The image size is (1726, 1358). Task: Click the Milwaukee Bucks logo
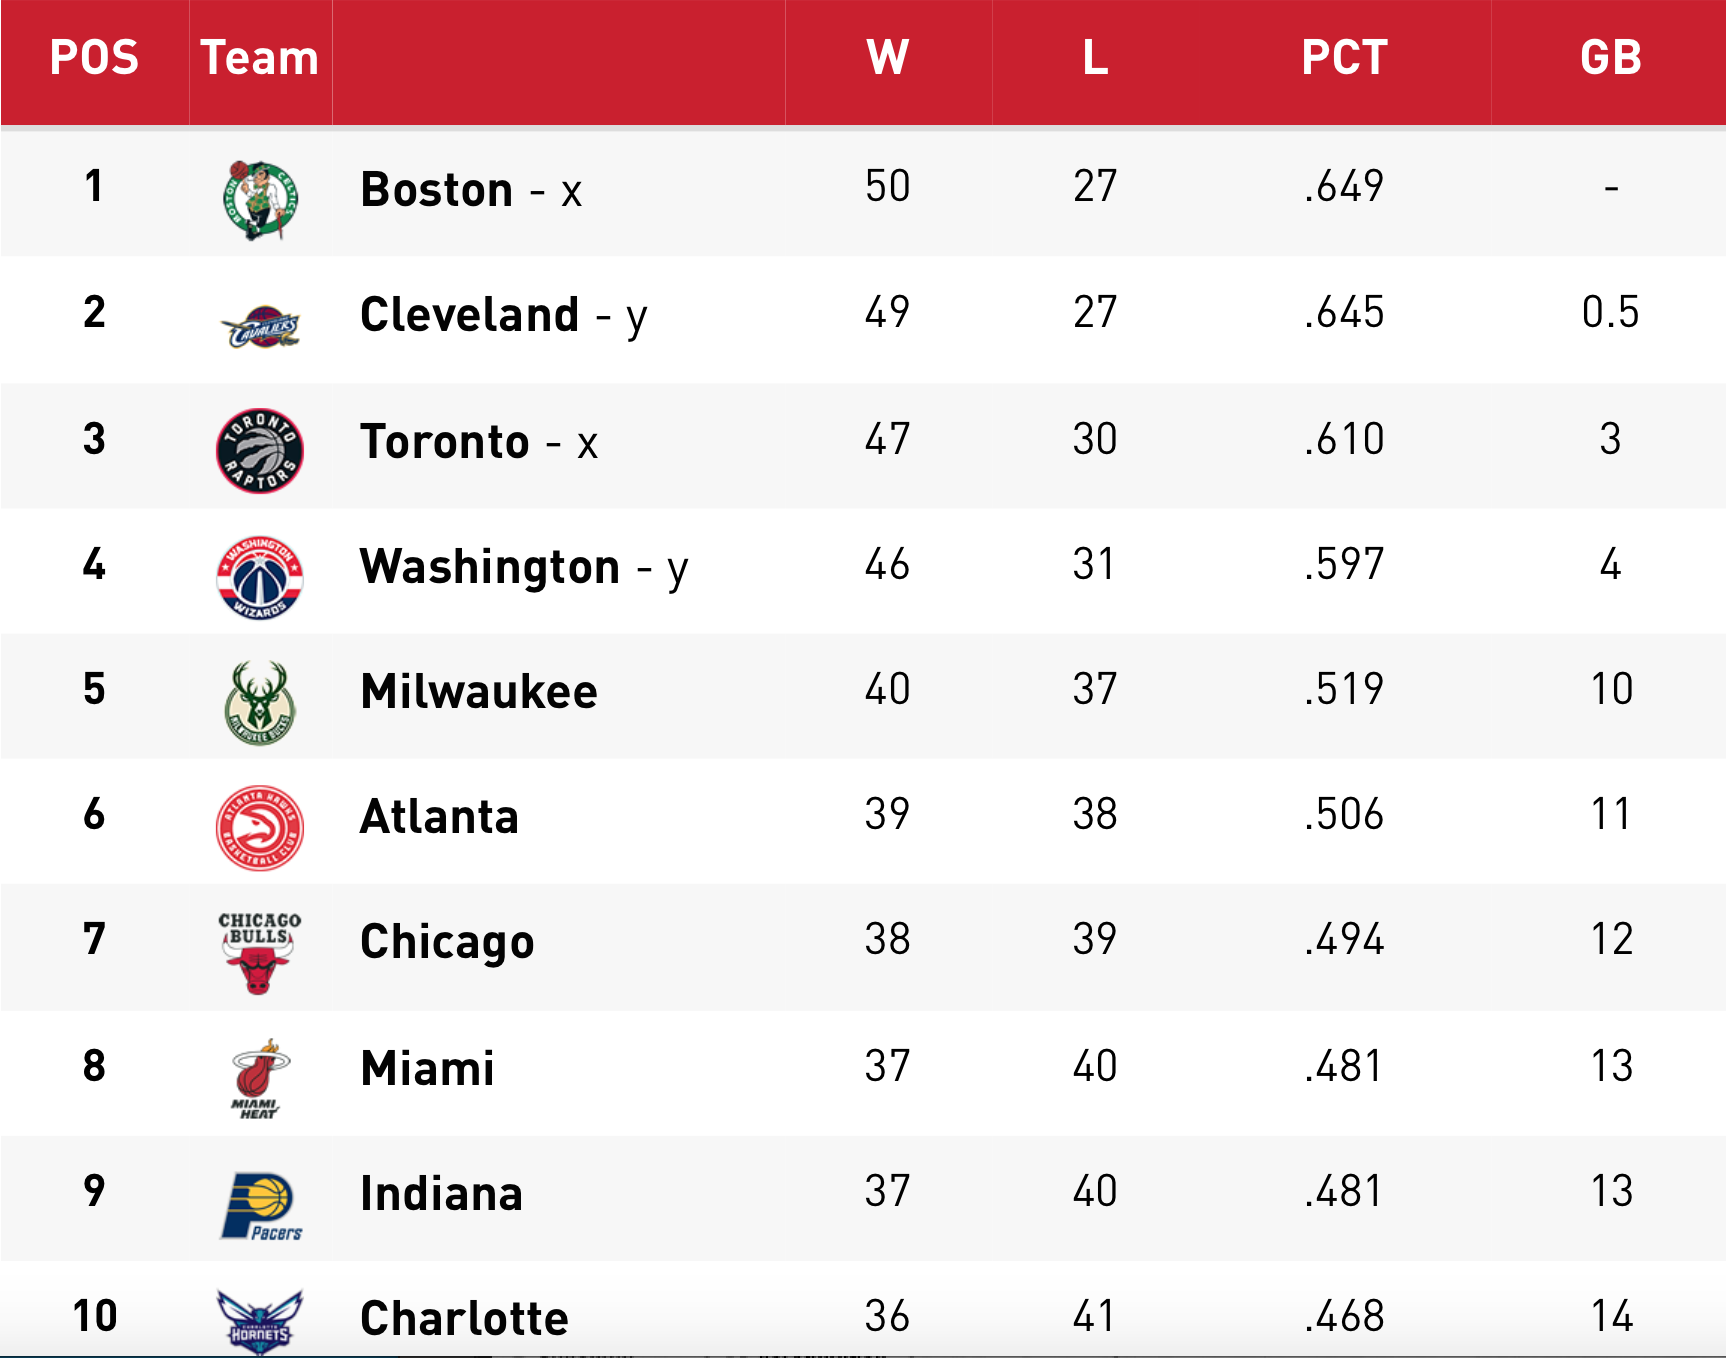pyautogui.click(x=260, y=702)
